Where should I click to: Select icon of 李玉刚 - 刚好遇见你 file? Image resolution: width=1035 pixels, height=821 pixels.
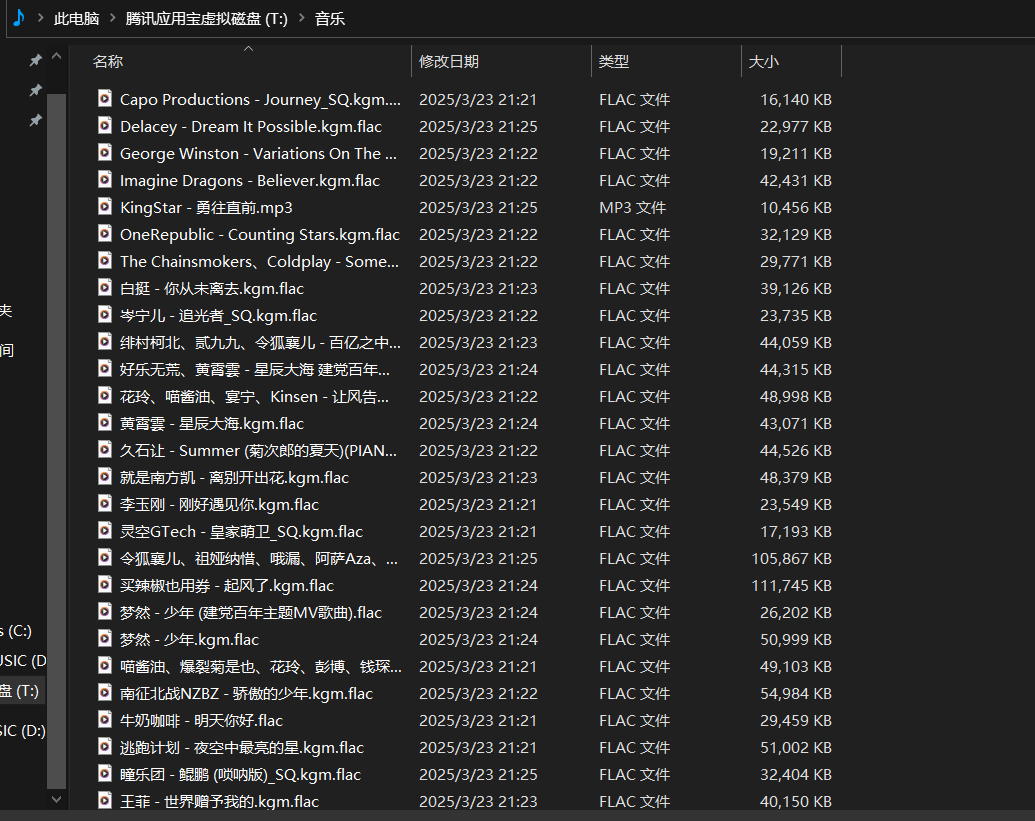coord(104,504)
